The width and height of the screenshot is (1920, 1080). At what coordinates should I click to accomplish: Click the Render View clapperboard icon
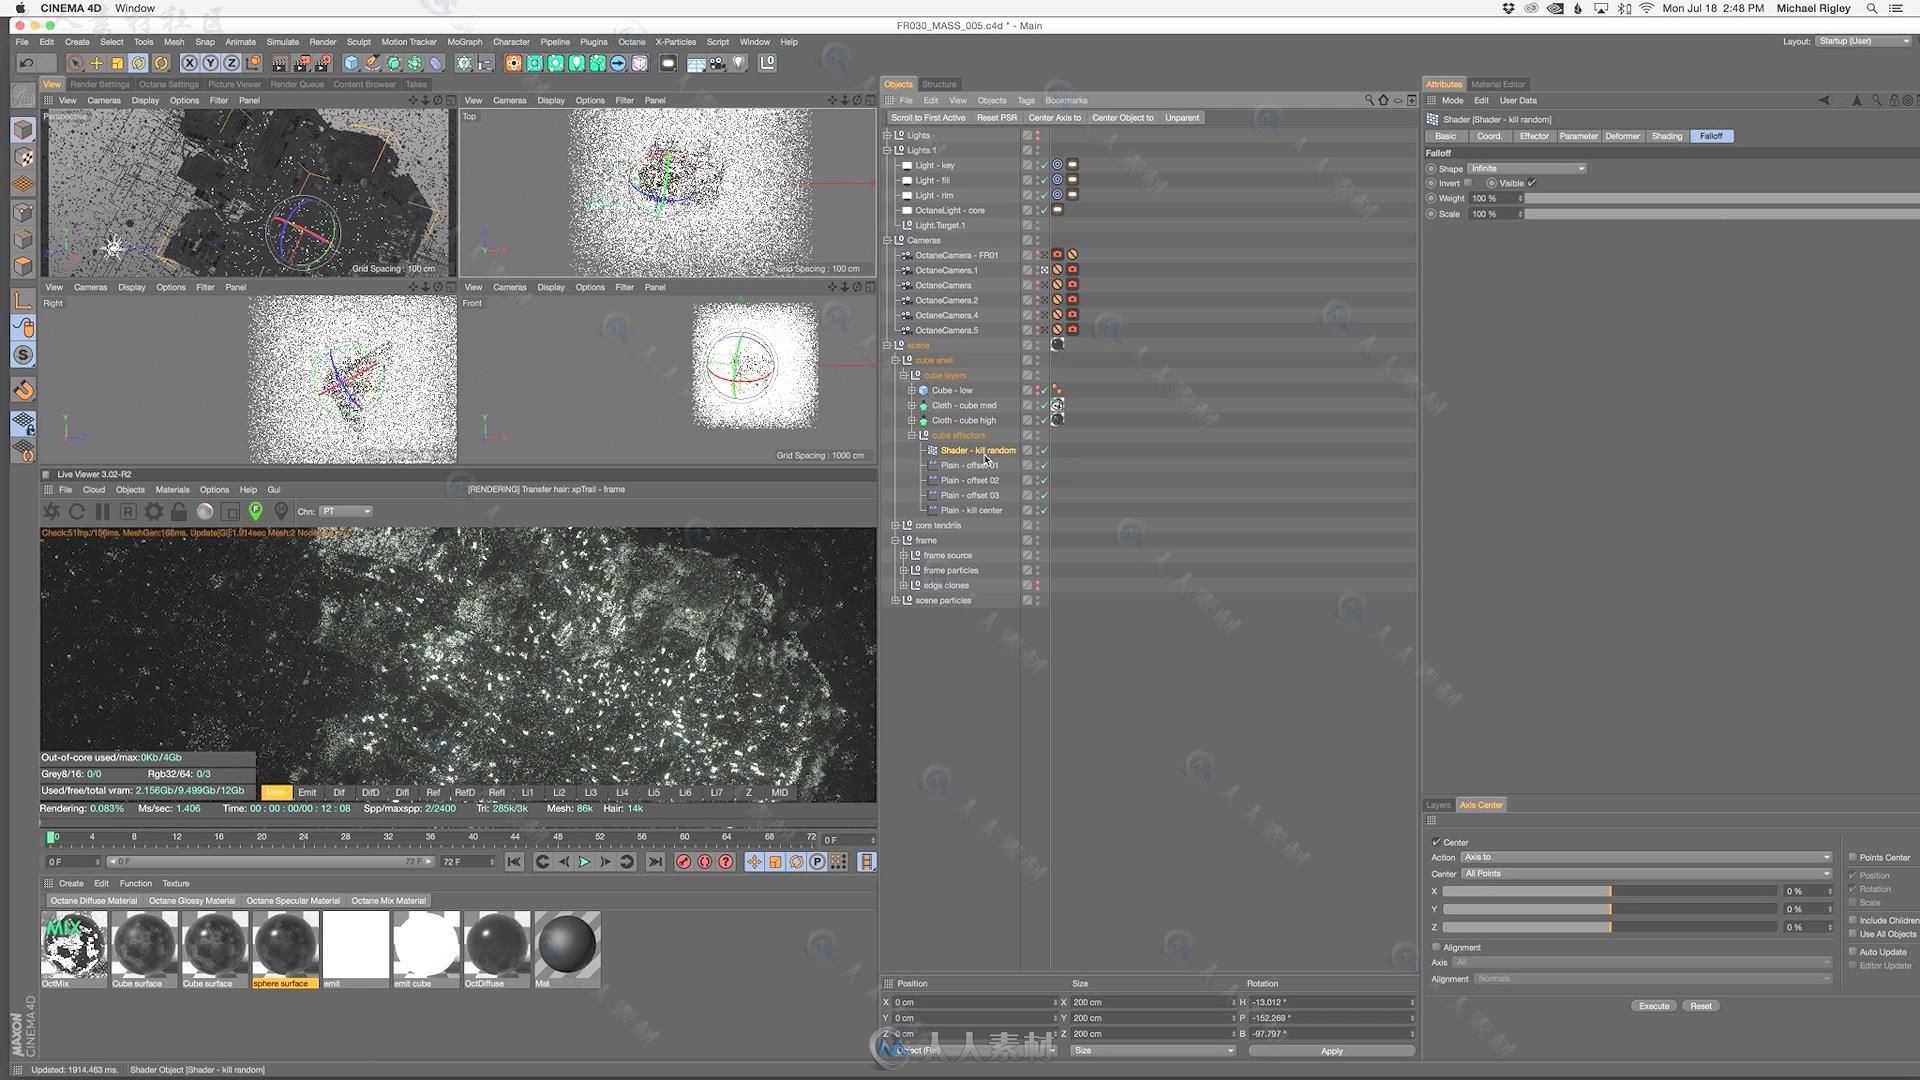point(280,63)
